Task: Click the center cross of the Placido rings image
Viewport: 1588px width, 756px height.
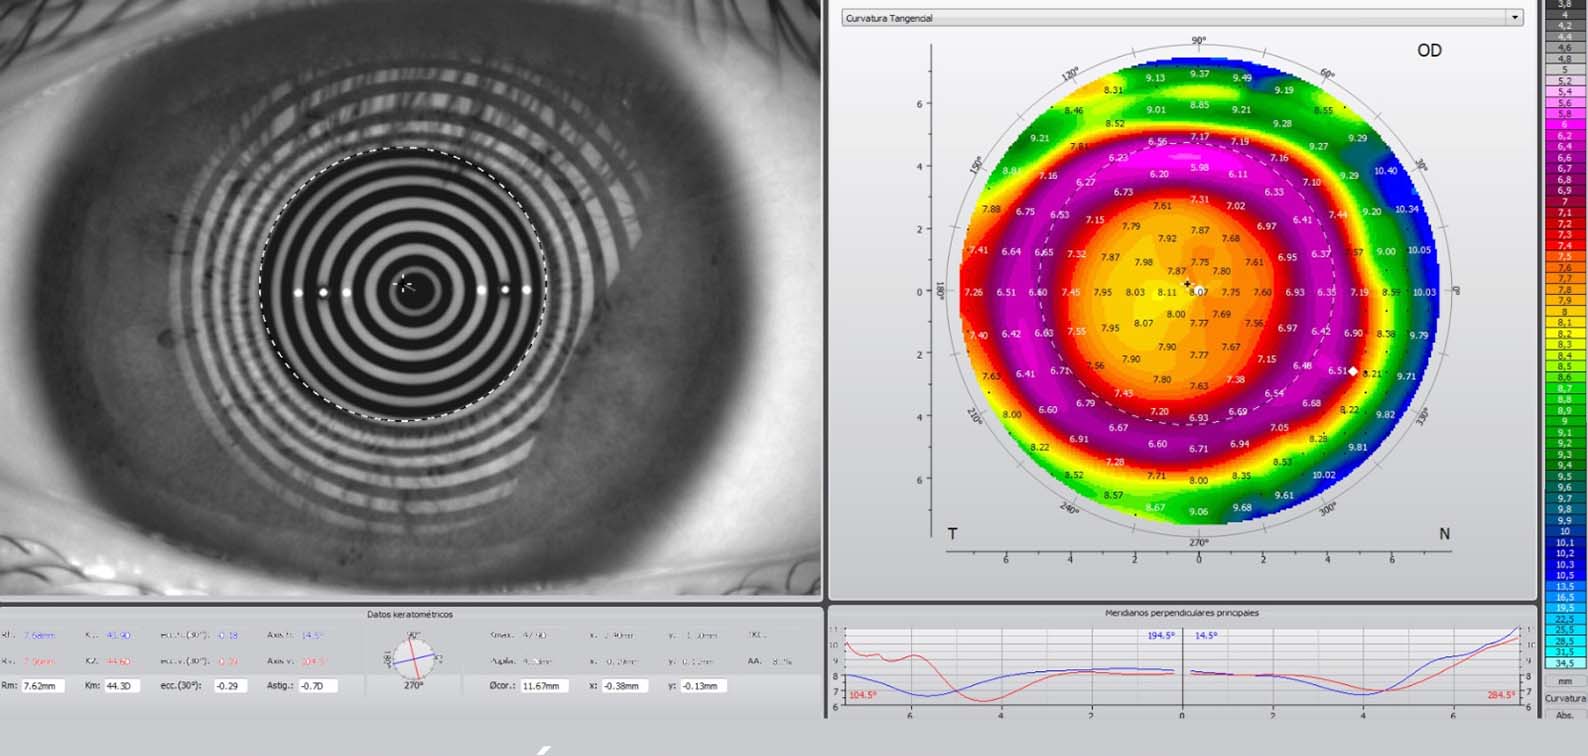Action: tap(405, 285)
